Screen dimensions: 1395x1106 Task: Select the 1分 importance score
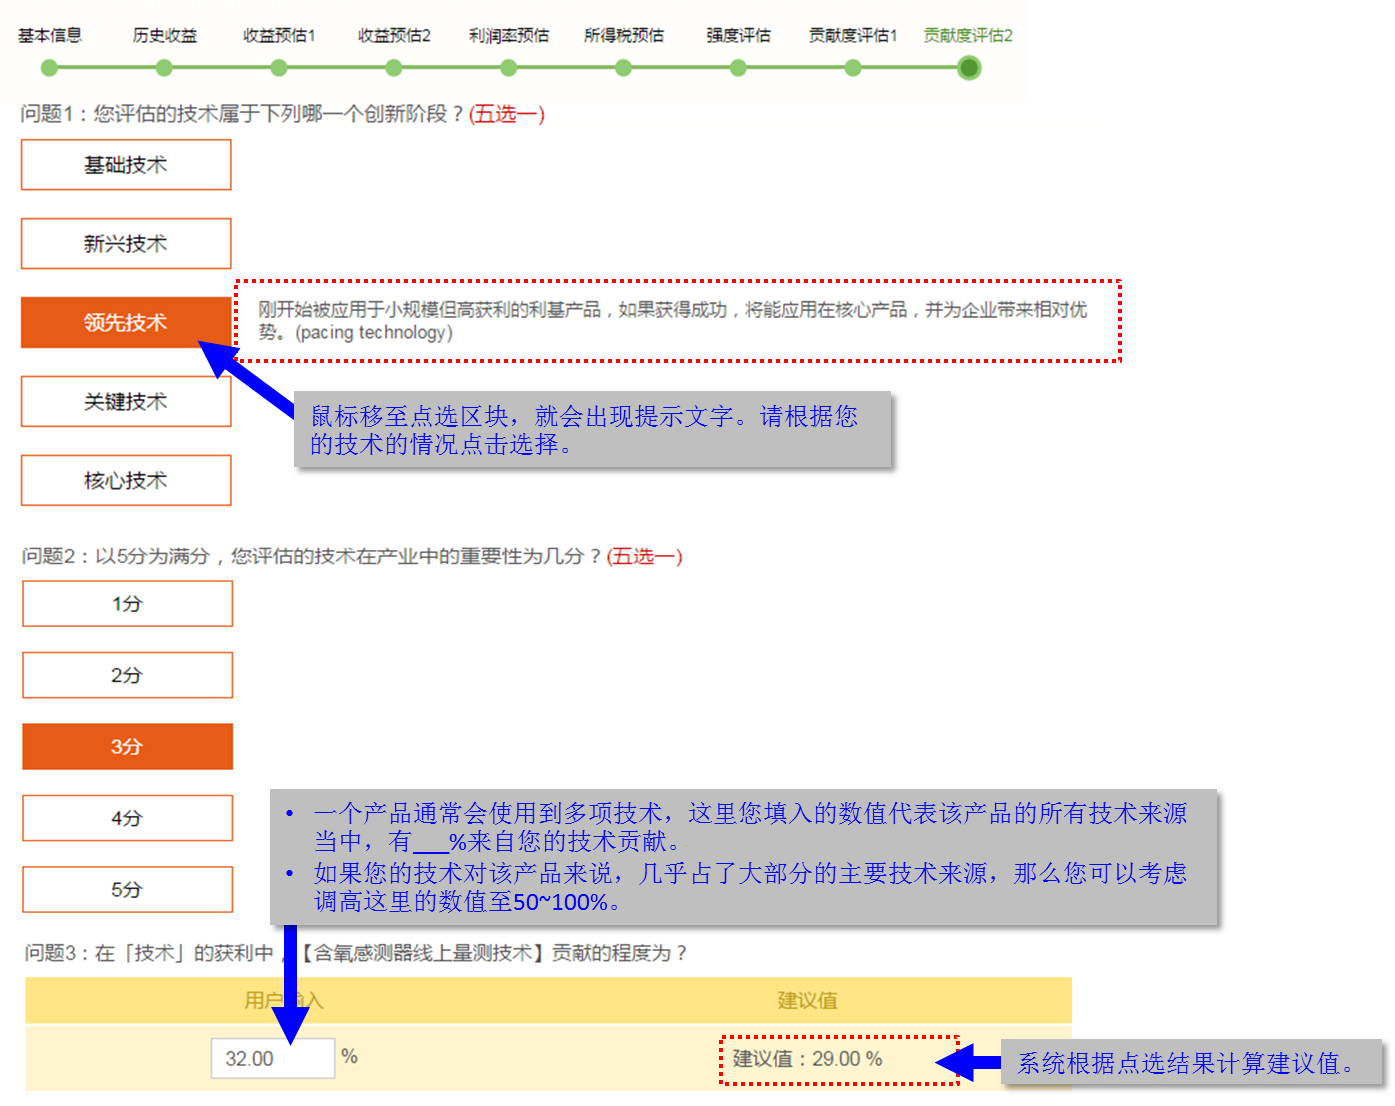(127, 604)
